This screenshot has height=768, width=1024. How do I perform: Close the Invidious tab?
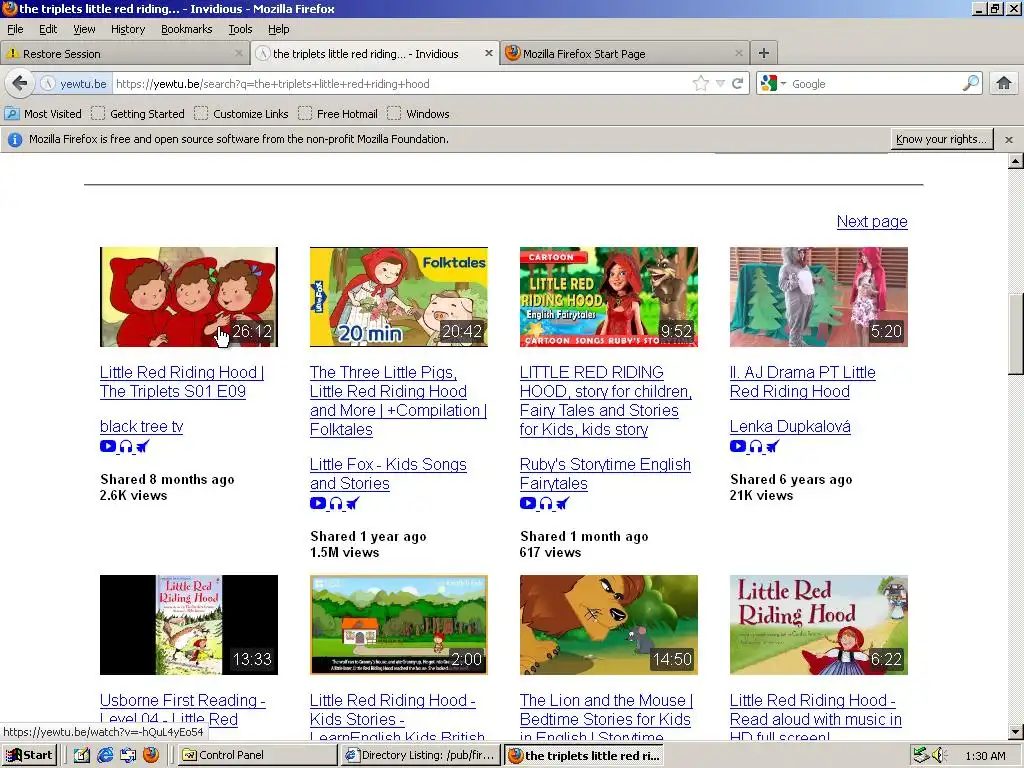point(488,53)
